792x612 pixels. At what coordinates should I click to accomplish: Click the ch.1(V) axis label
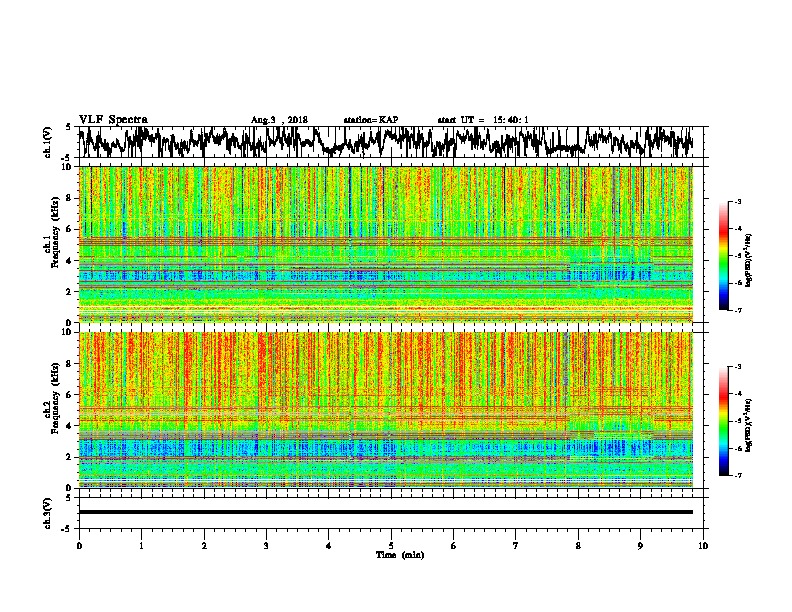pos(48,142)
